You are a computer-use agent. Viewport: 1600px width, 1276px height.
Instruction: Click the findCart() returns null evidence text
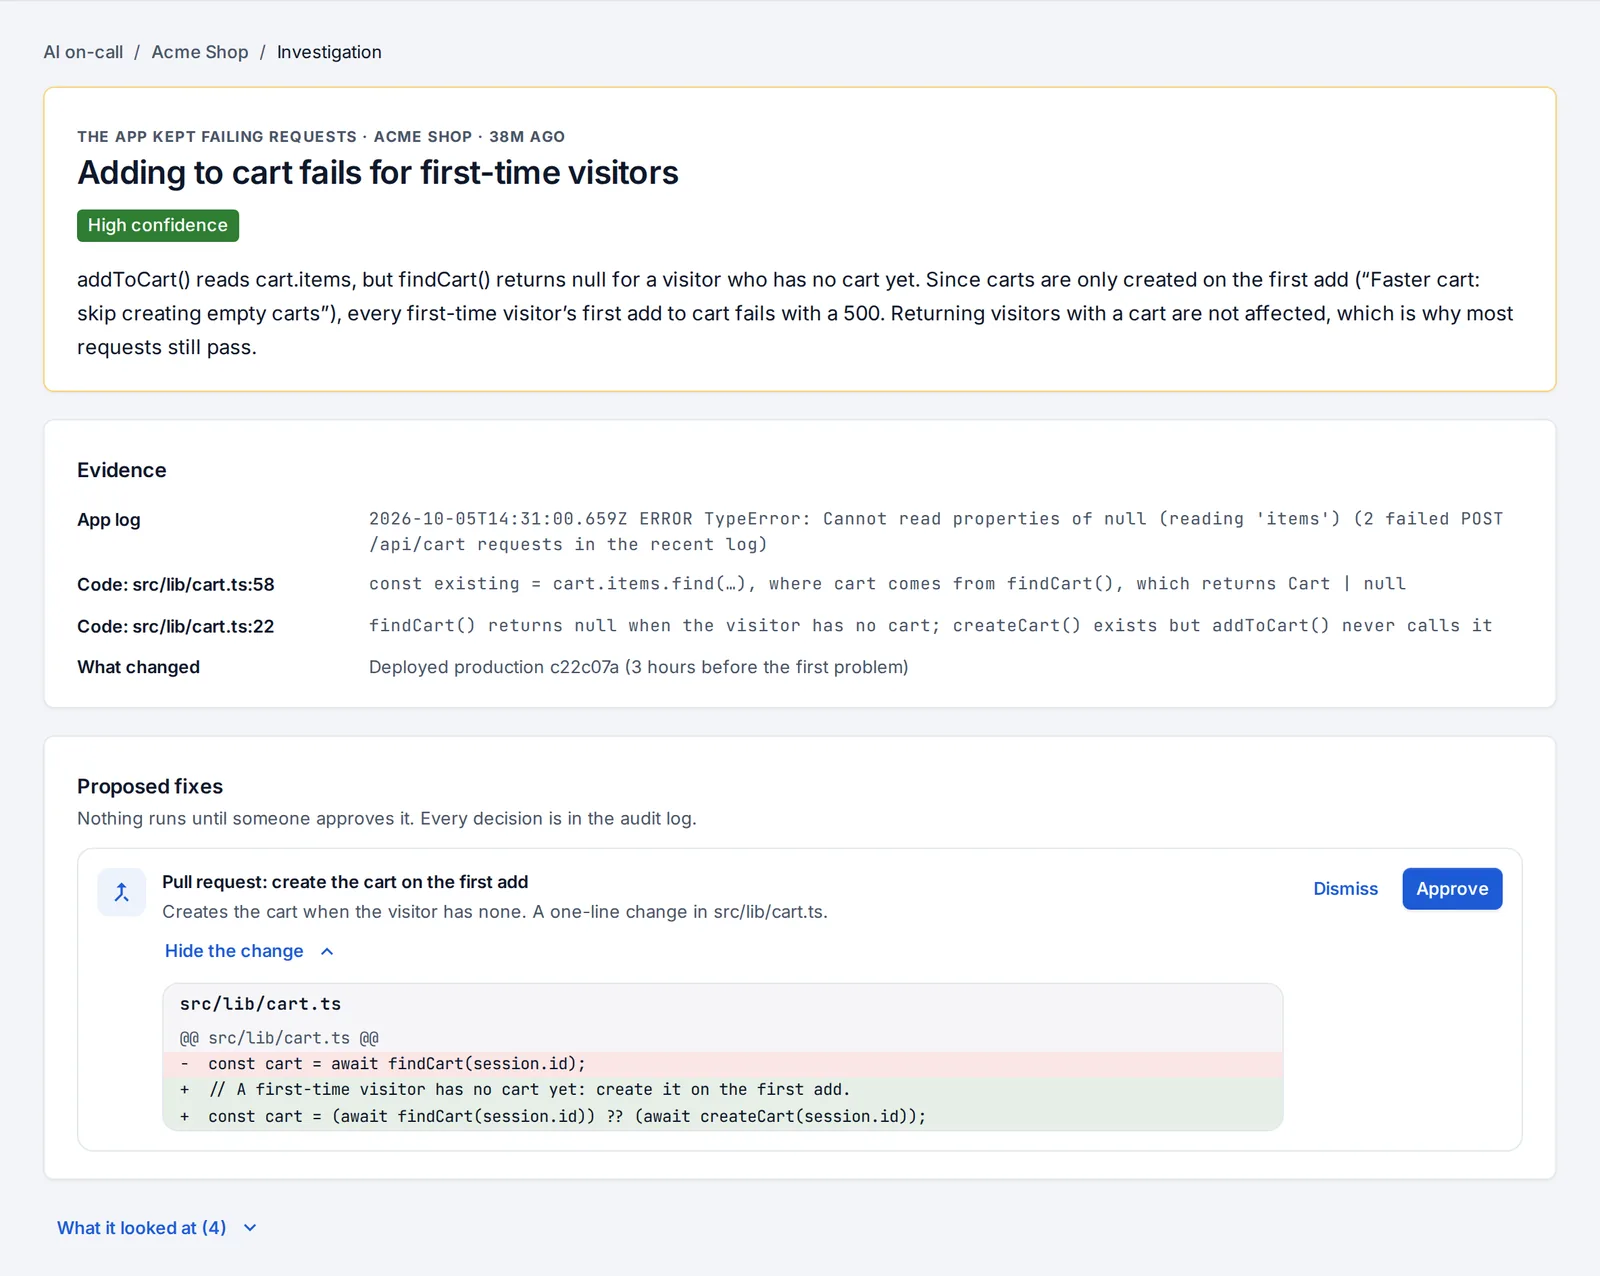(x=931, y=626)
